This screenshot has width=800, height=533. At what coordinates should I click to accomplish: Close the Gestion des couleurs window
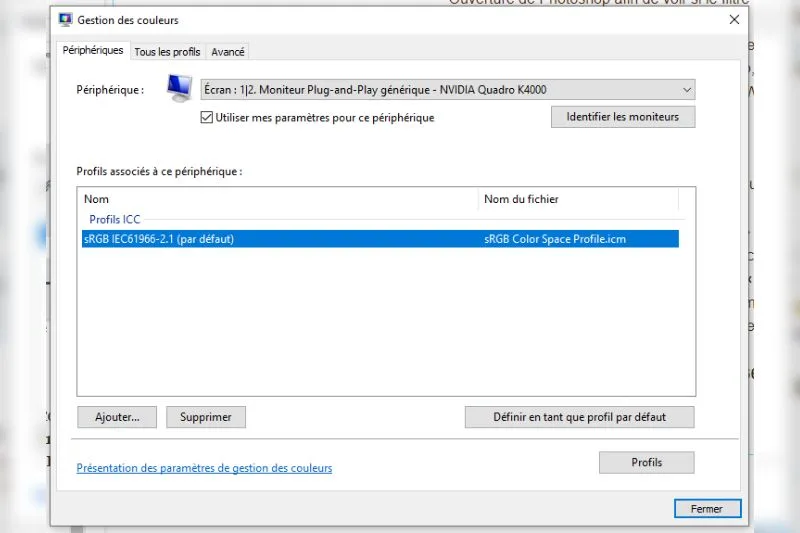734,19
